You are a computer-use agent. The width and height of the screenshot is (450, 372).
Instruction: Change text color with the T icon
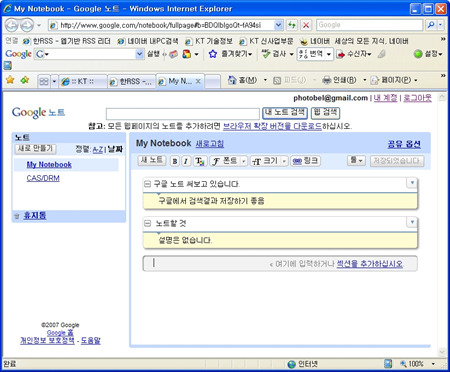pyautogui.click(x=199, y=161)
